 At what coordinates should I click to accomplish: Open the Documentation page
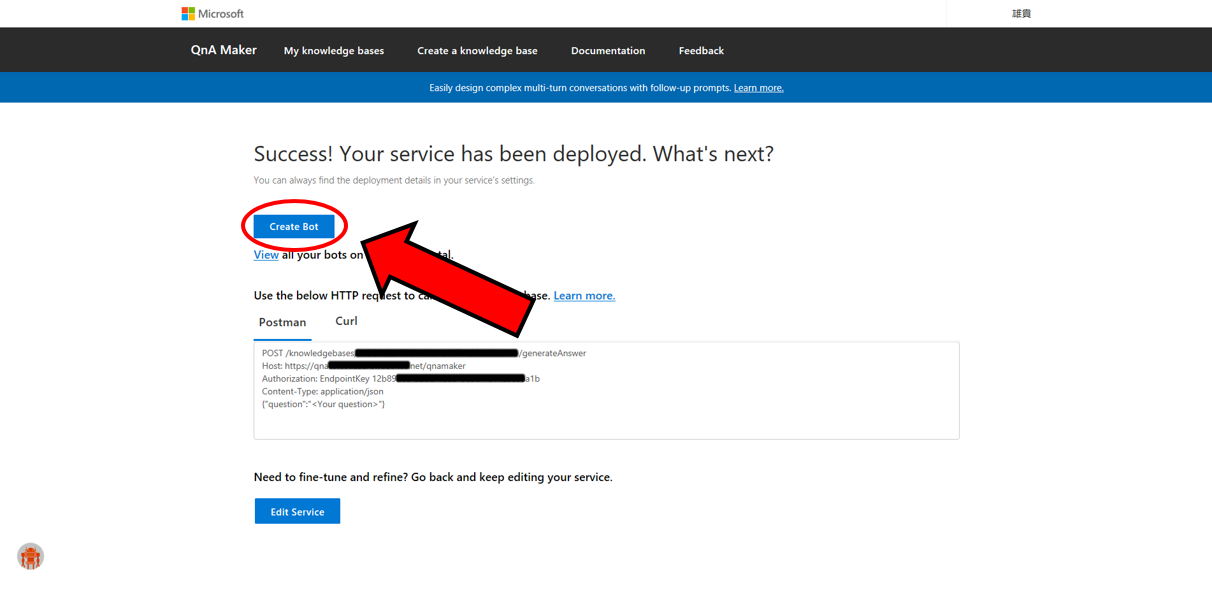[x=608, y=51]
